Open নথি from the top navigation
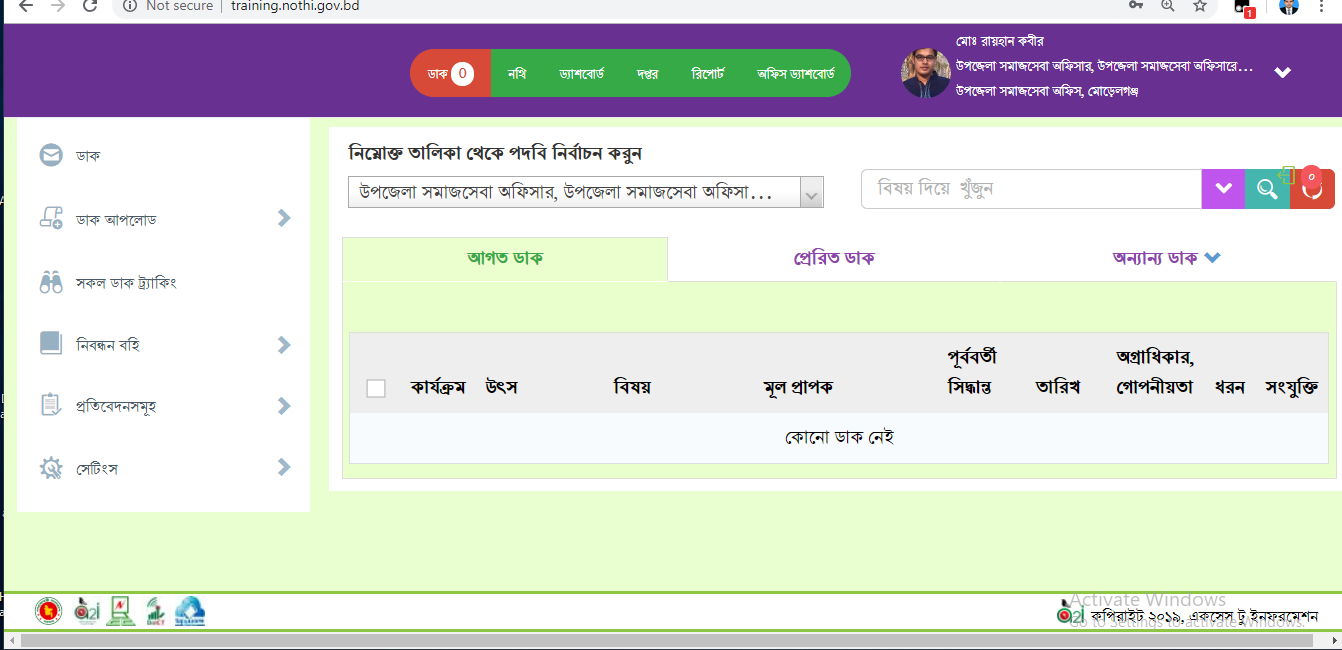The height and width of the screenshot is (650, 1342). (x=517, y=74)
